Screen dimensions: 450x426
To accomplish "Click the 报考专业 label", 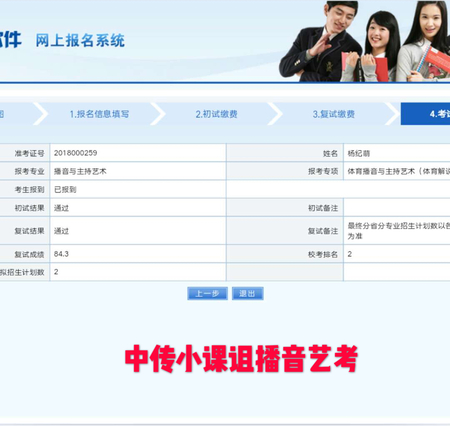I will click(29, 171).
